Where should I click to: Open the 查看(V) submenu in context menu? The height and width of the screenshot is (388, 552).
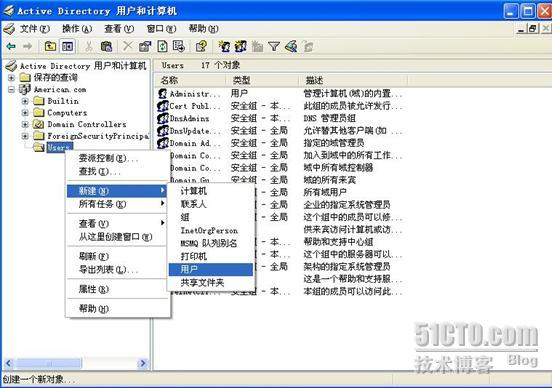117,223
